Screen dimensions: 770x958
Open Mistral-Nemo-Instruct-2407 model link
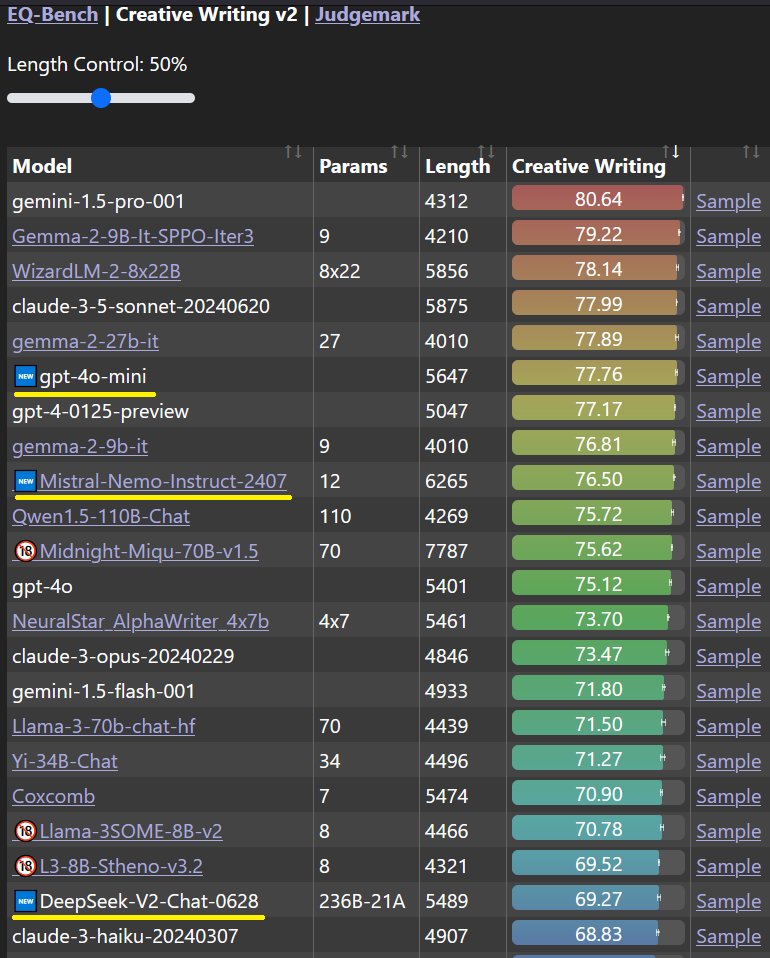[x=163, y=481]
